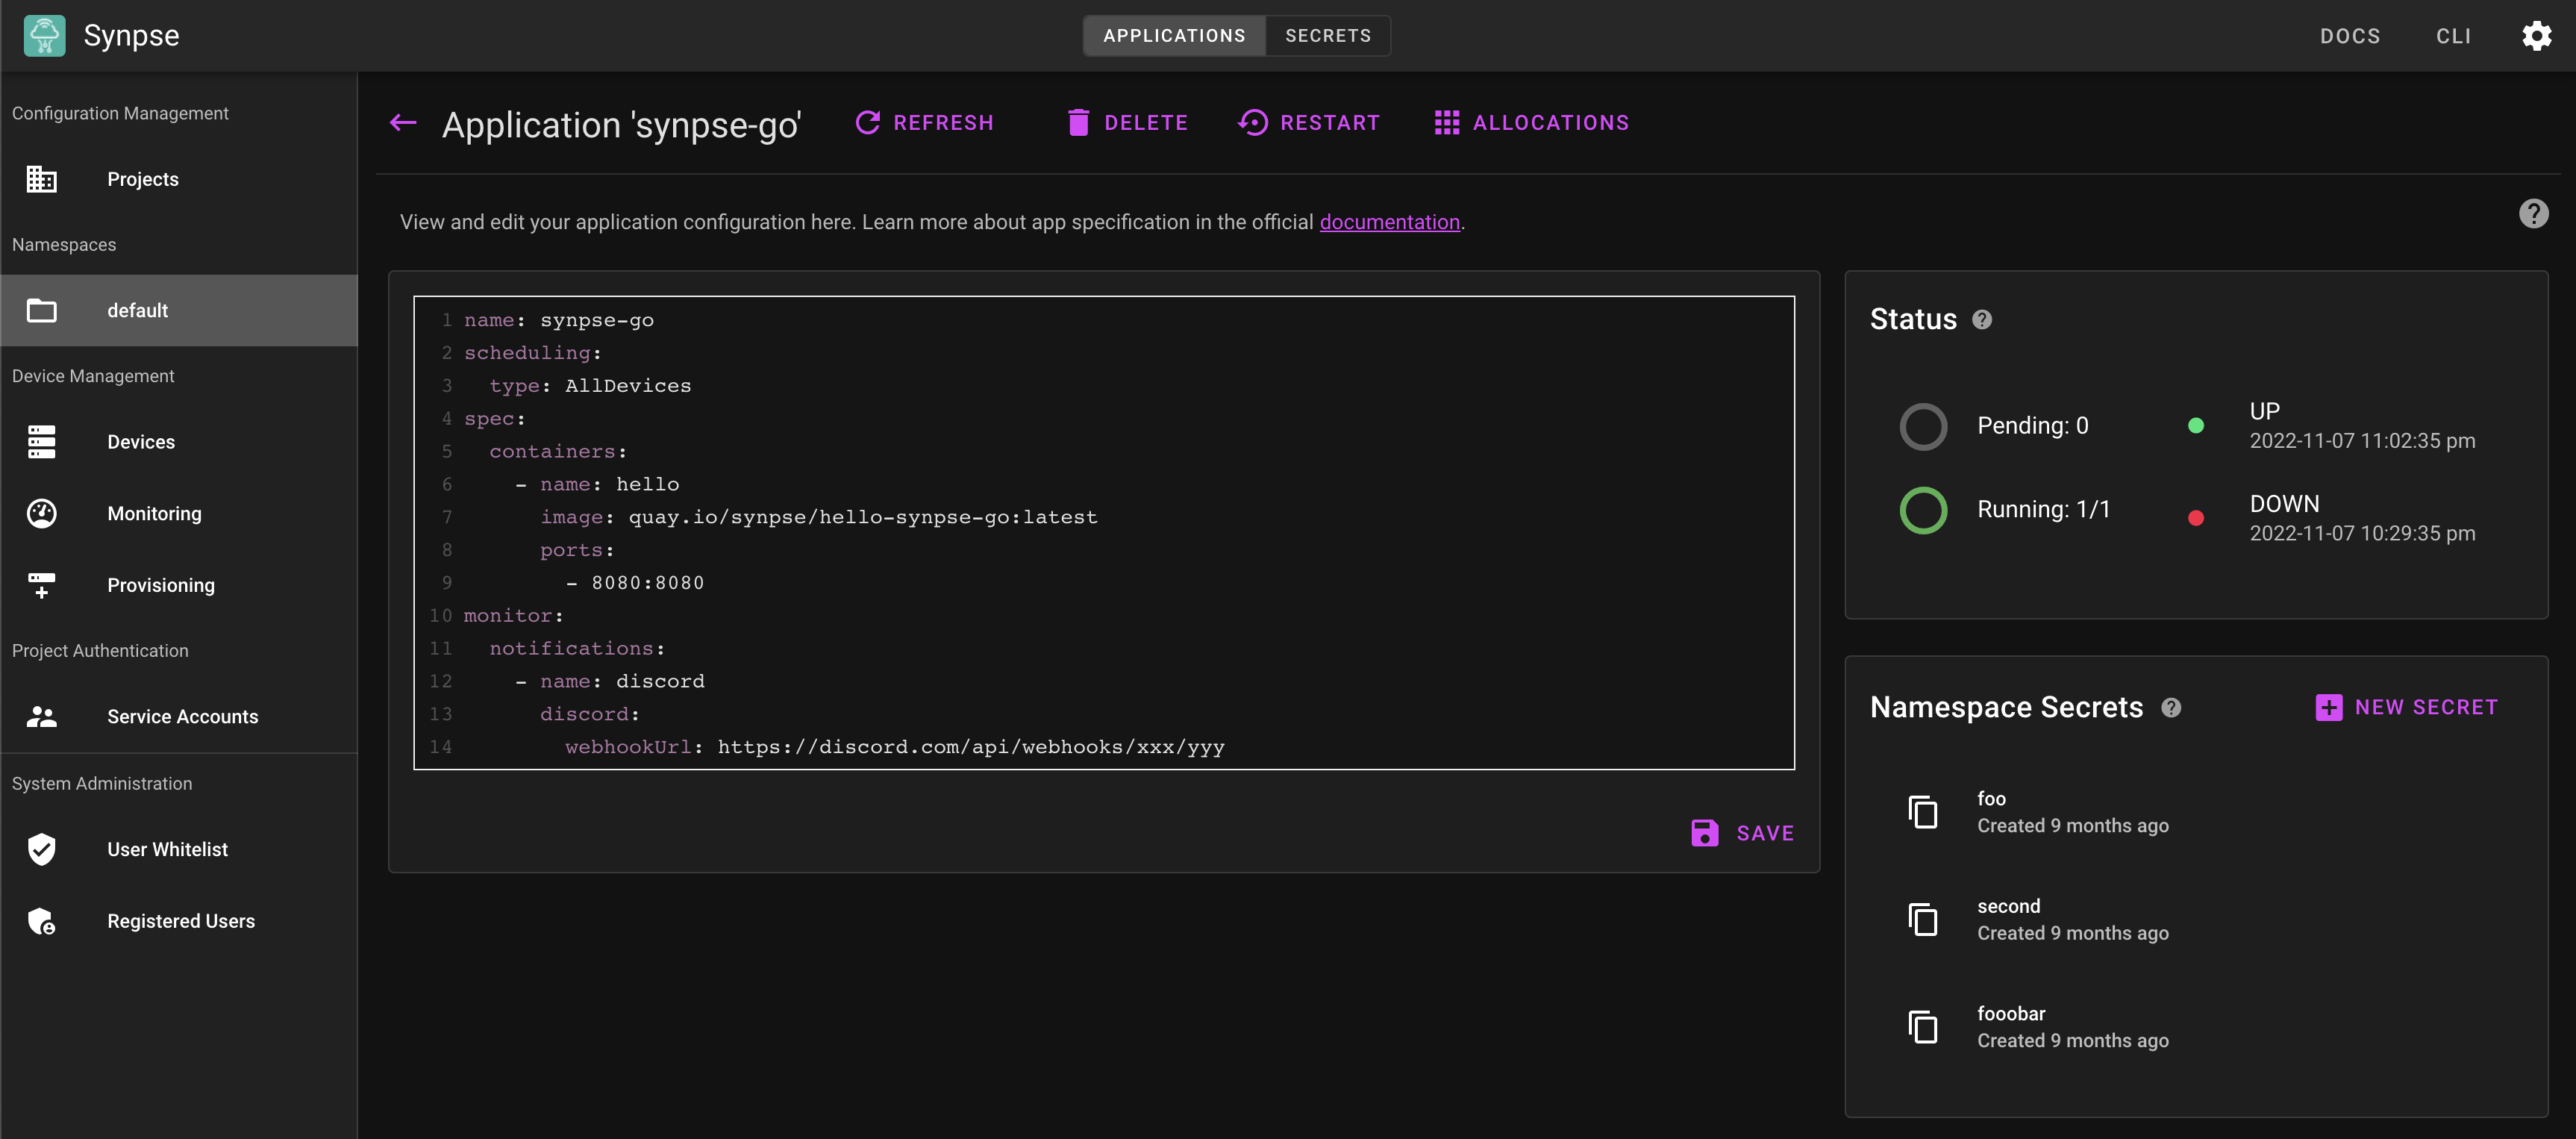Click into the webhookUrl line in editor
The width and height of the screenshot is (2576, 1139).
[x=970, y=747]
